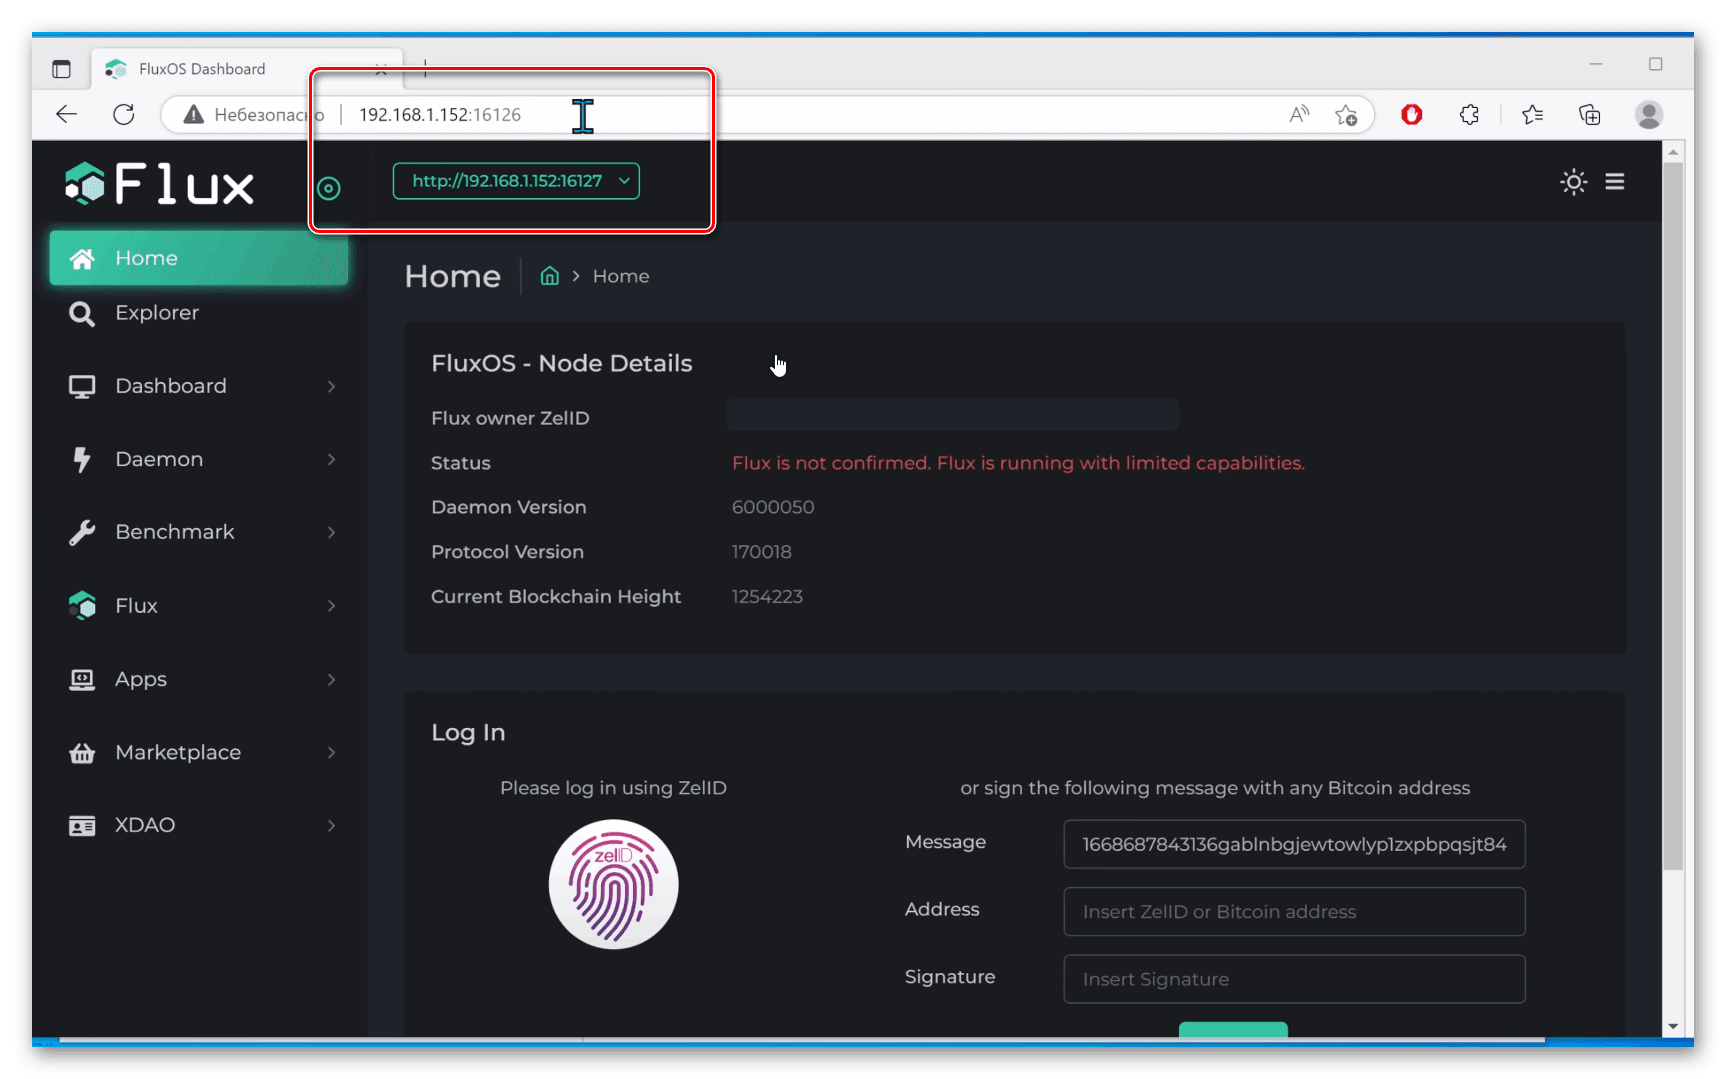Image resolution: width=1726 pixels, height=1079 pixels.
Task: Open the hamburger menu icon
Action: [1615, 182]
